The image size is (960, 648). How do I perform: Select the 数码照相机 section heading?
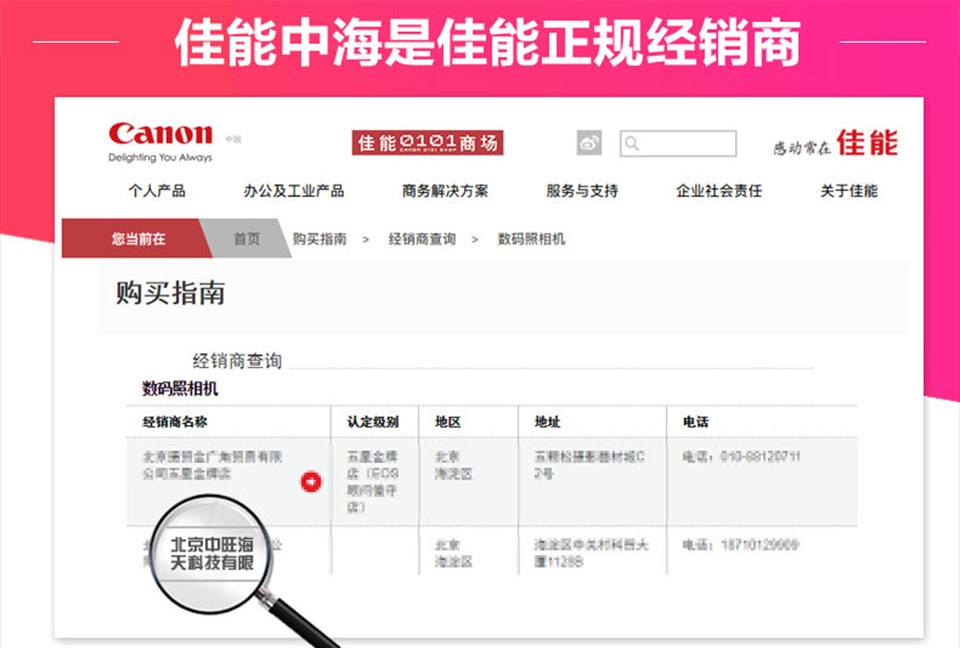180,389
